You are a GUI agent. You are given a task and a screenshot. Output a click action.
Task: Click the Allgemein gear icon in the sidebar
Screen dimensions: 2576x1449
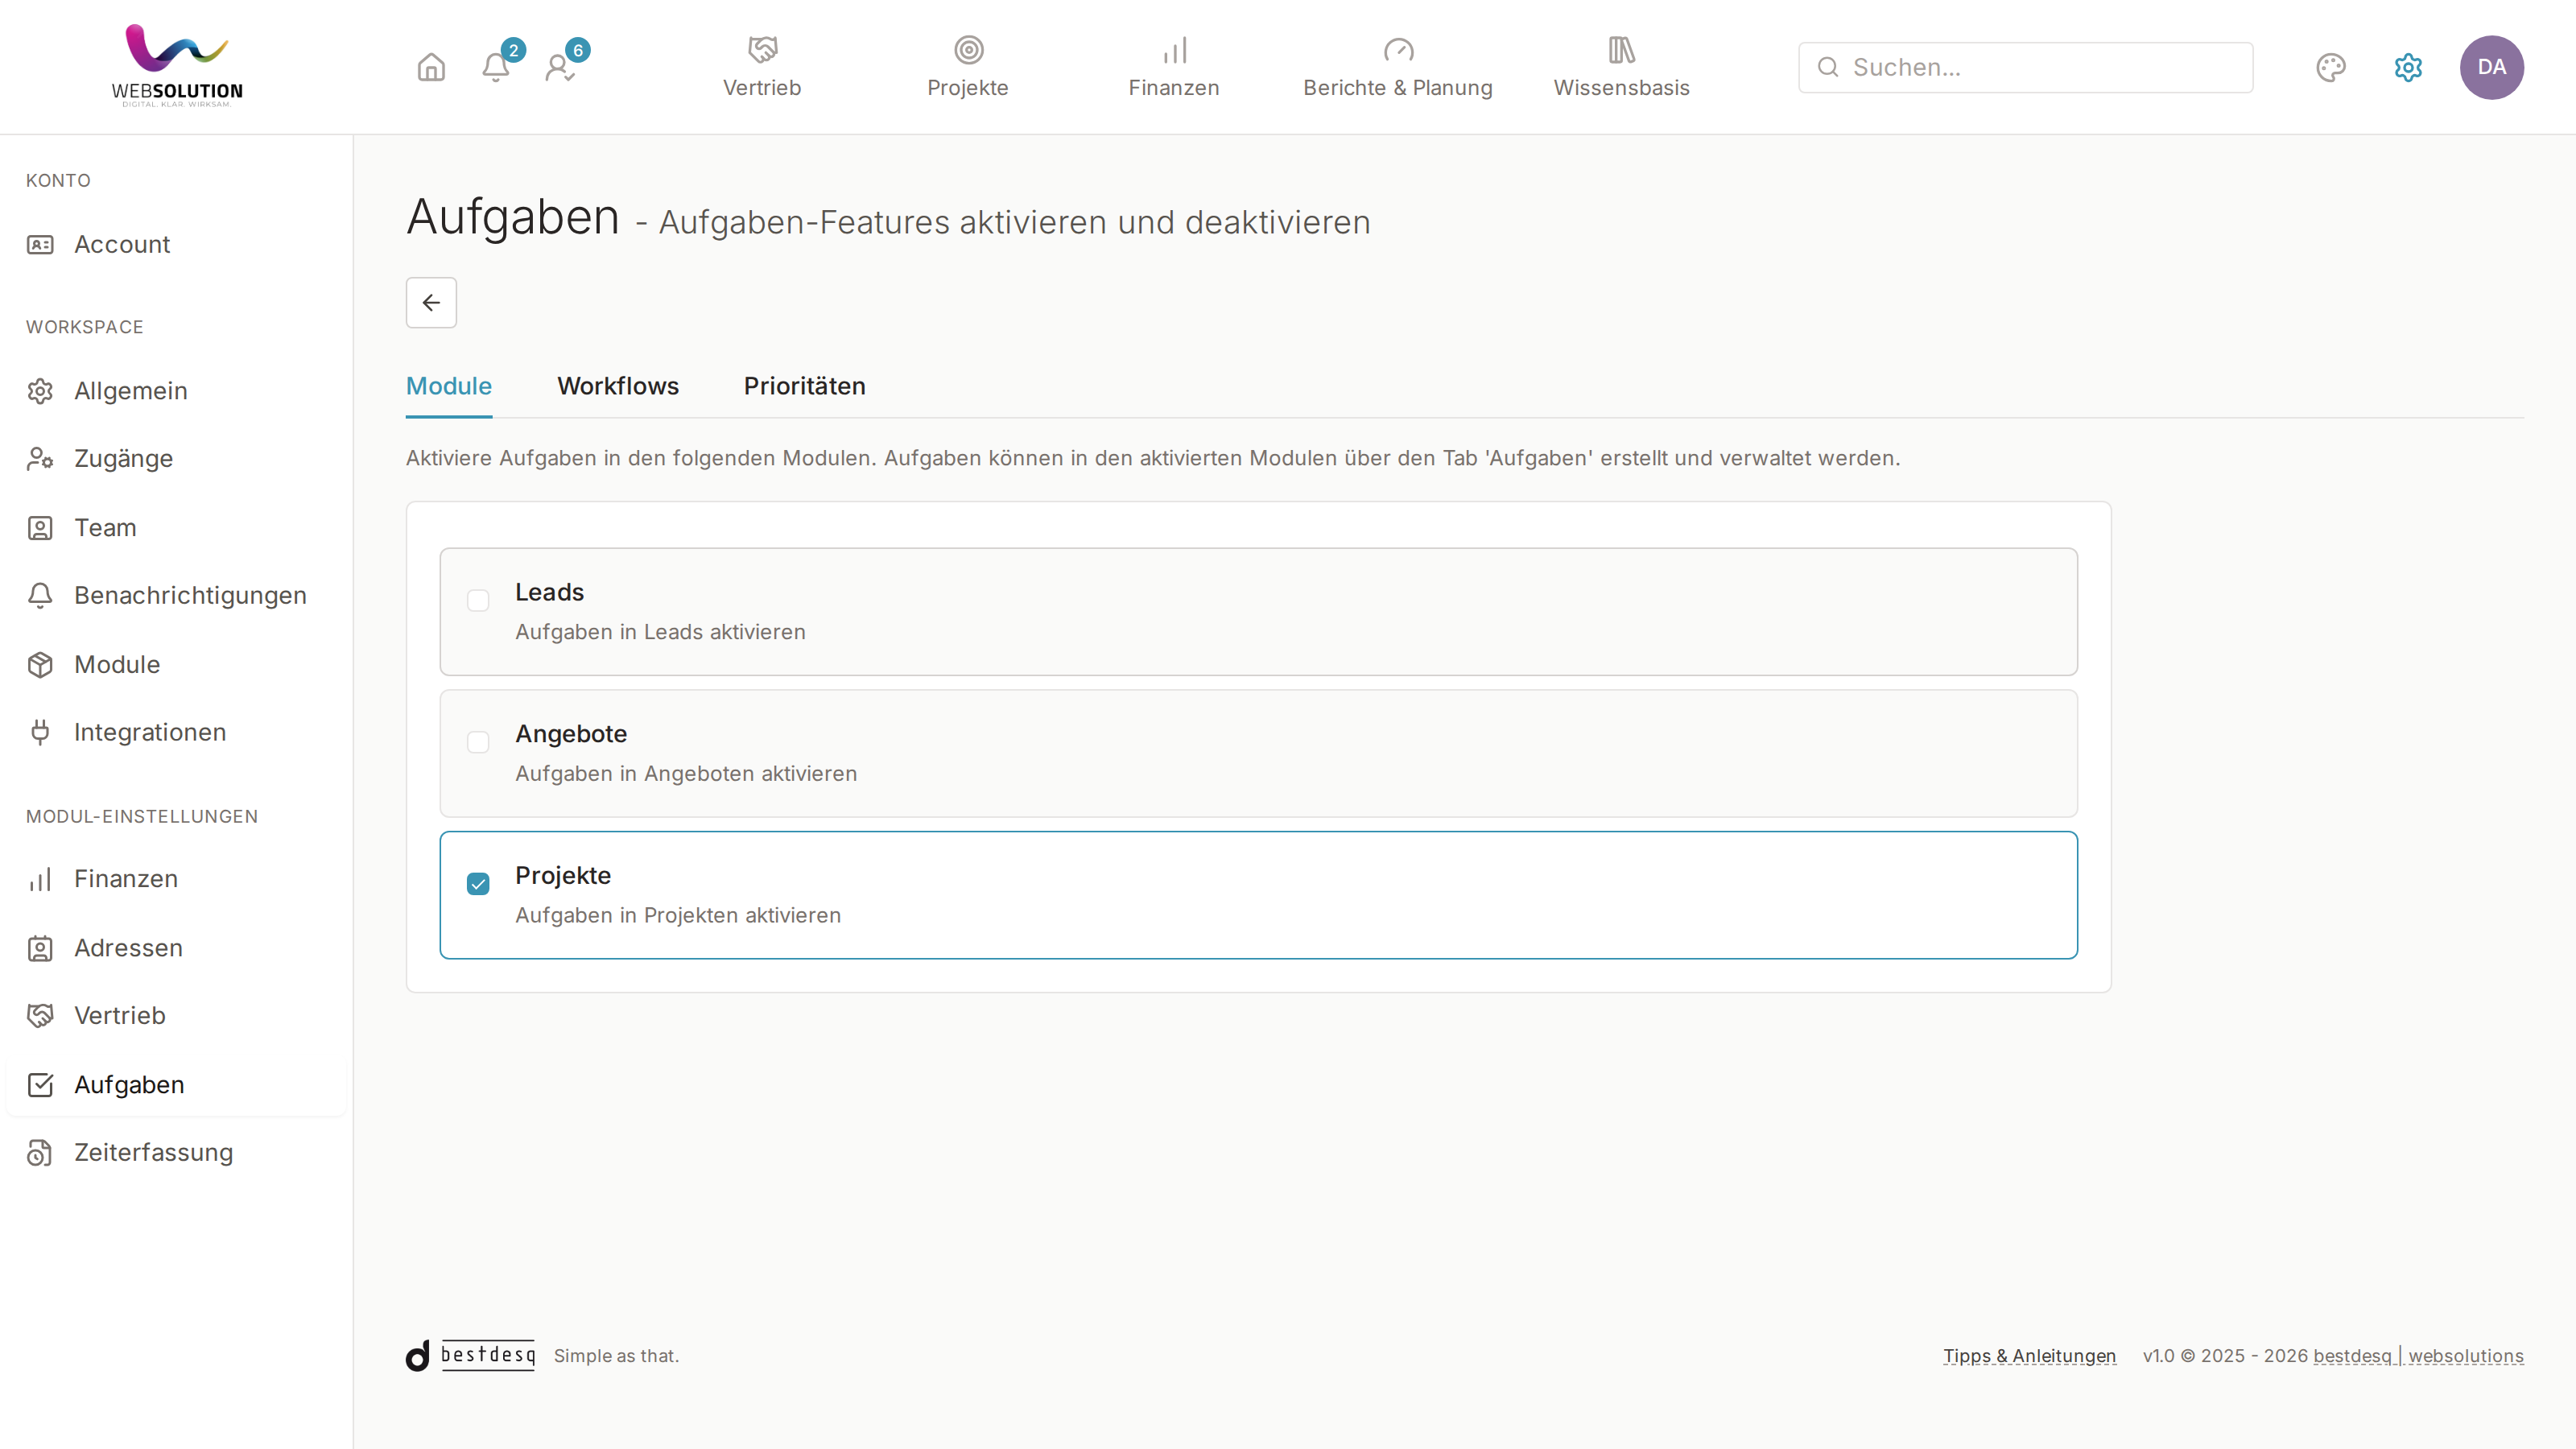point(40,391)
